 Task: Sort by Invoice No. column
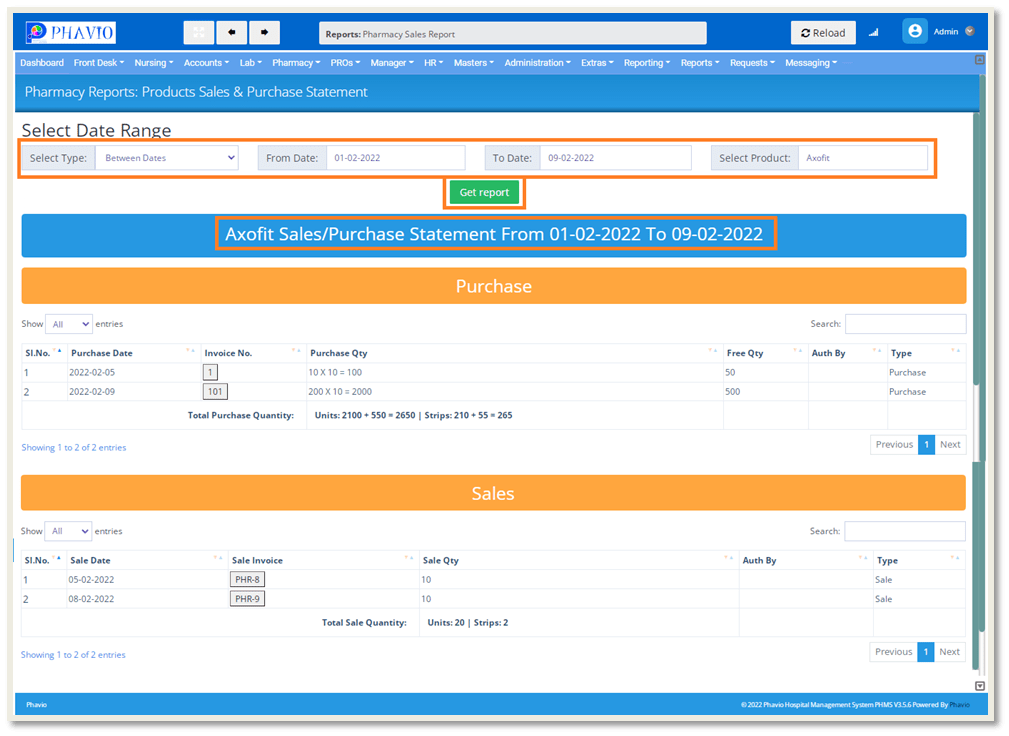(x=253, y=353)
